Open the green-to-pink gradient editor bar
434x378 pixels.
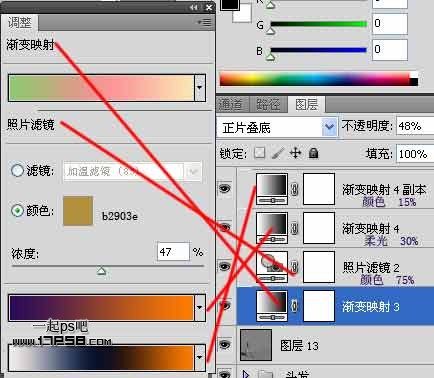tap(101, 88)
